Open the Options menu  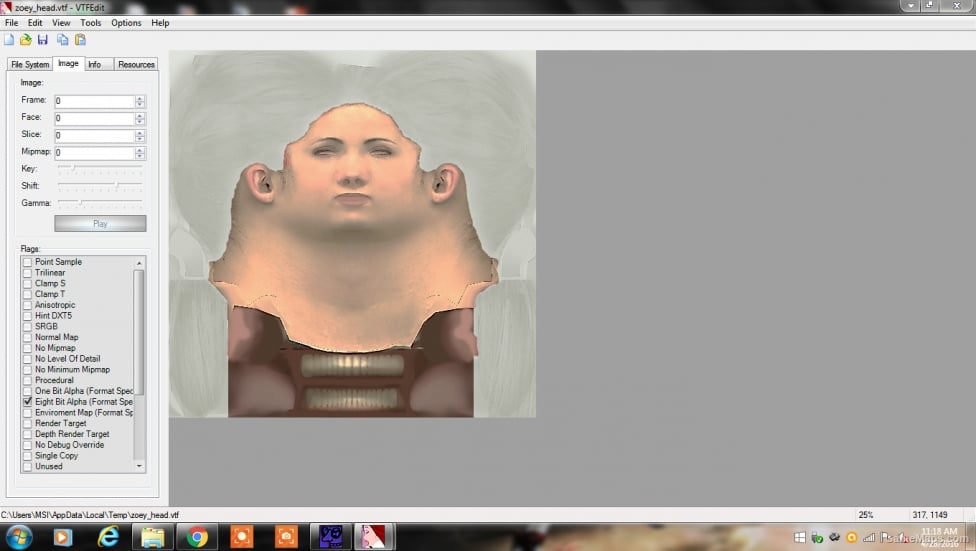(126, 23)
